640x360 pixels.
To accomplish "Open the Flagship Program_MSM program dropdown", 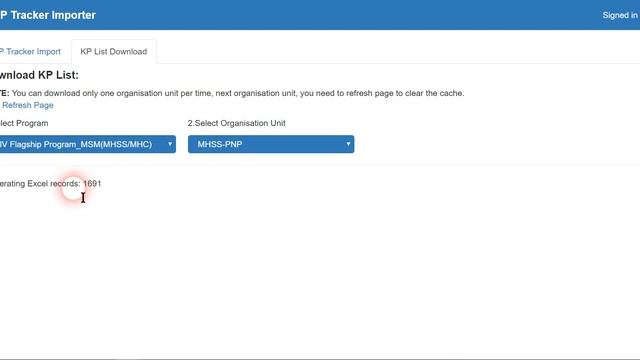I will (x=88, y=144).
